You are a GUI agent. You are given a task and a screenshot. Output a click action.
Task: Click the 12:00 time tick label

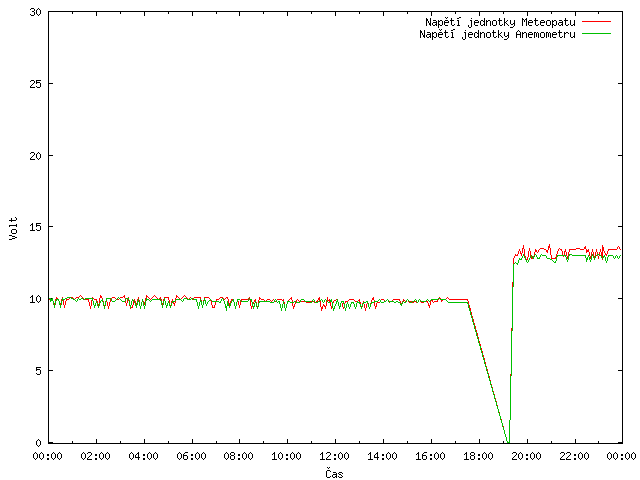pyautogui.click(x=334, y=456)
